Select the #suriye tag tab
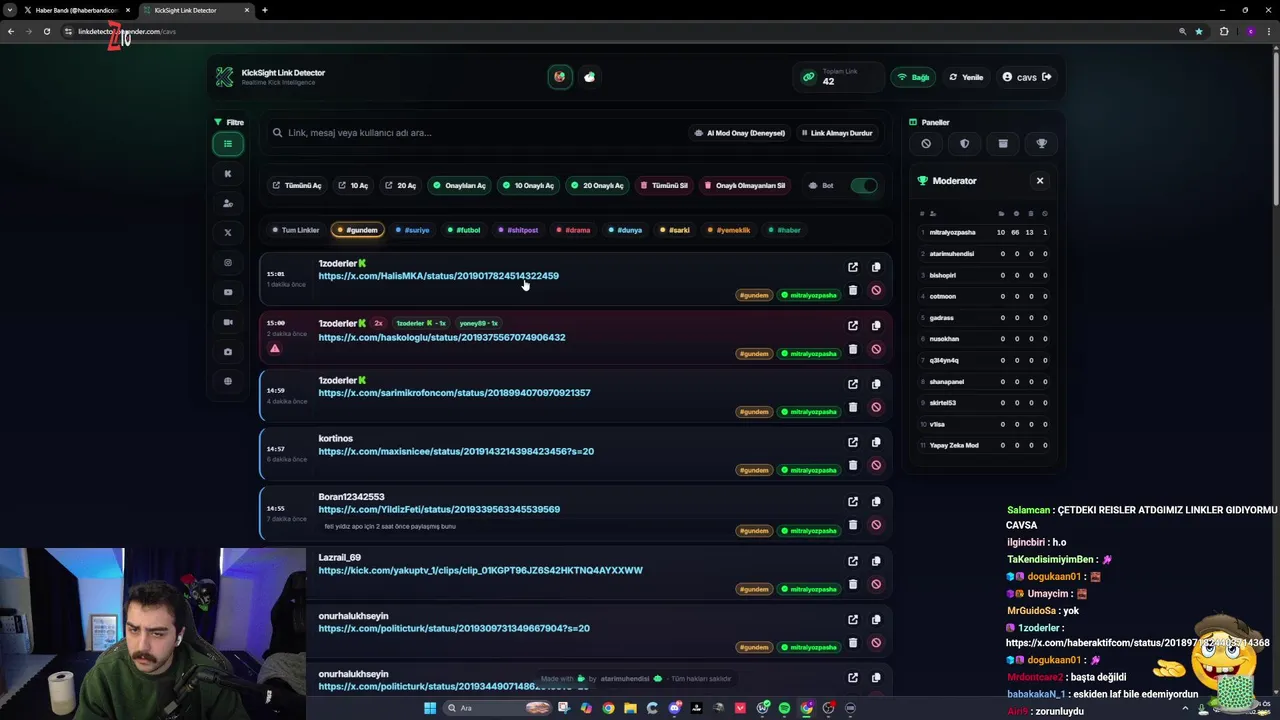1280x720 pixels. (x=412, y=230)
